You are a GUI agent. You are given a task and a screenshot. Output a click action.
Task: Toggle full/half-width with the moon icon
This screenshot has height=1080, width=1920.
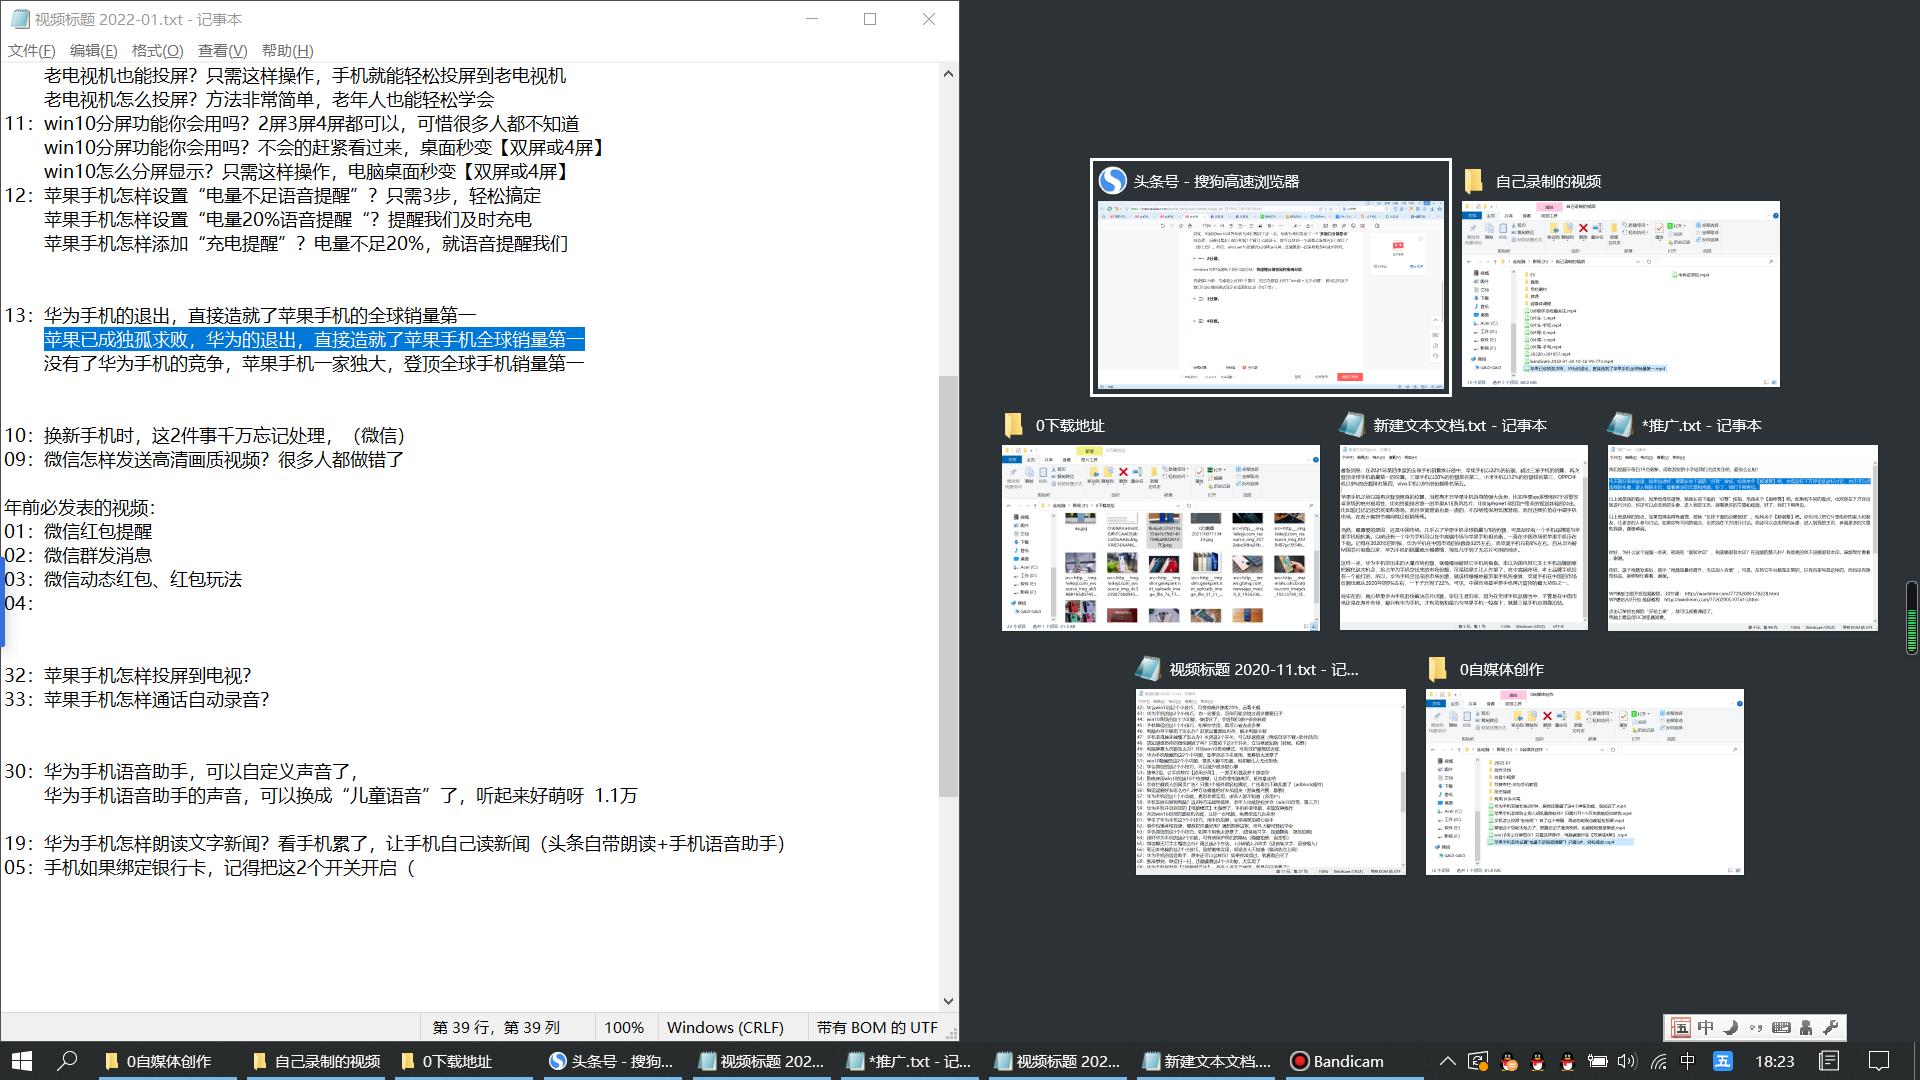(1731, 1027)
